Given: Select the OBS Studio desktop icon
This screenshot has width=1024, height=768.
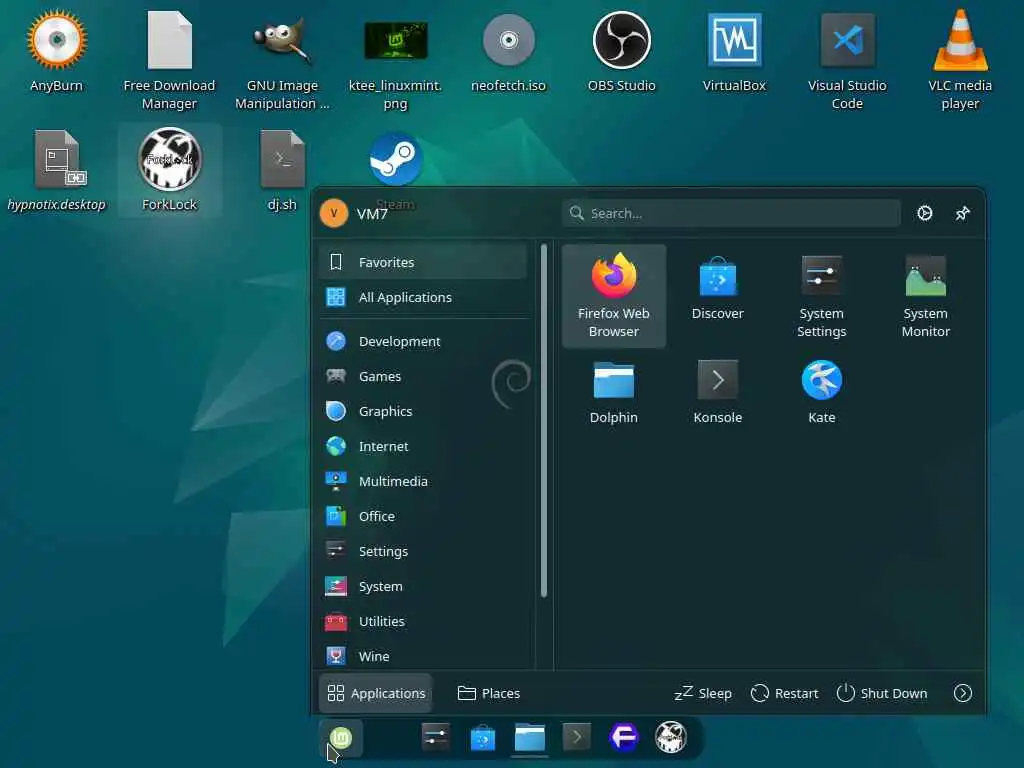Looking at the screenshot, I should 621,40.
